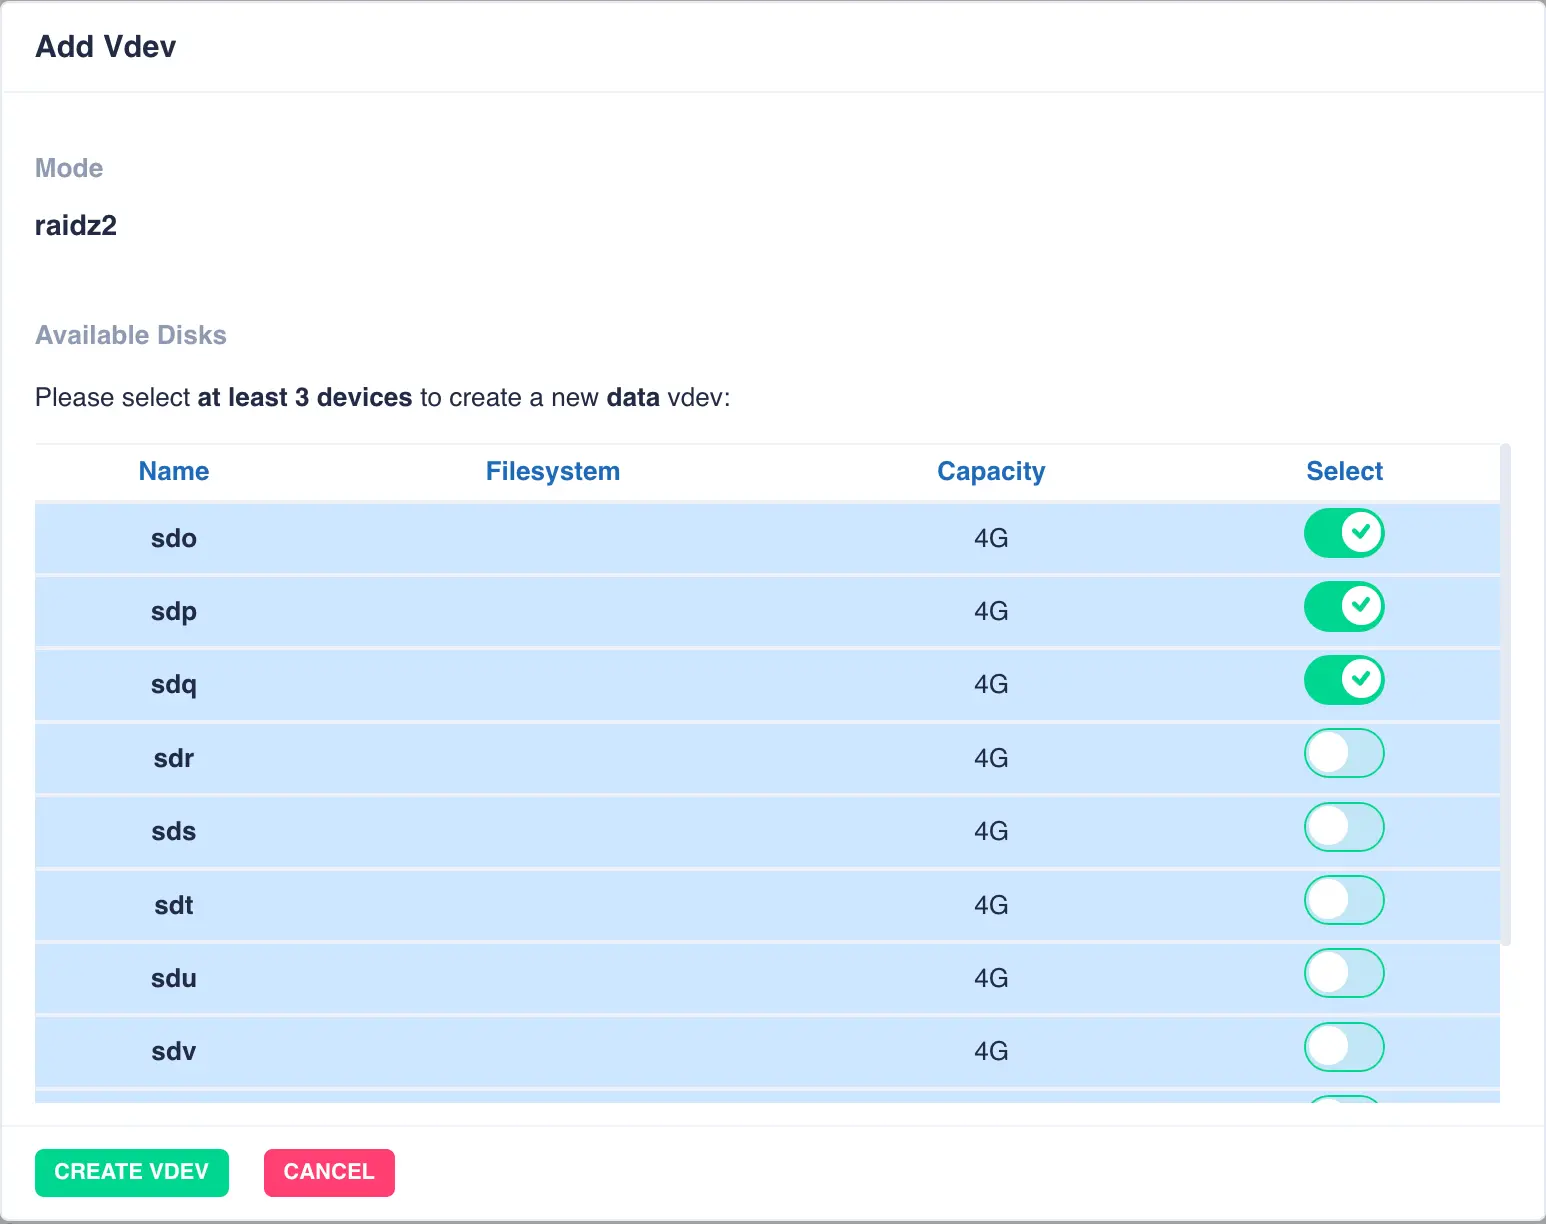Toggle on the sdt disk
Viewport: 1546px width, 1224px height.
(x=1343, y=901)
